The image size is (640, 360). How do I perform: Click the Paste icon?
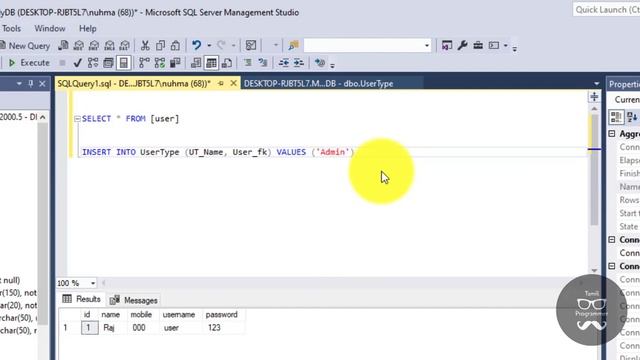[176, 45]
